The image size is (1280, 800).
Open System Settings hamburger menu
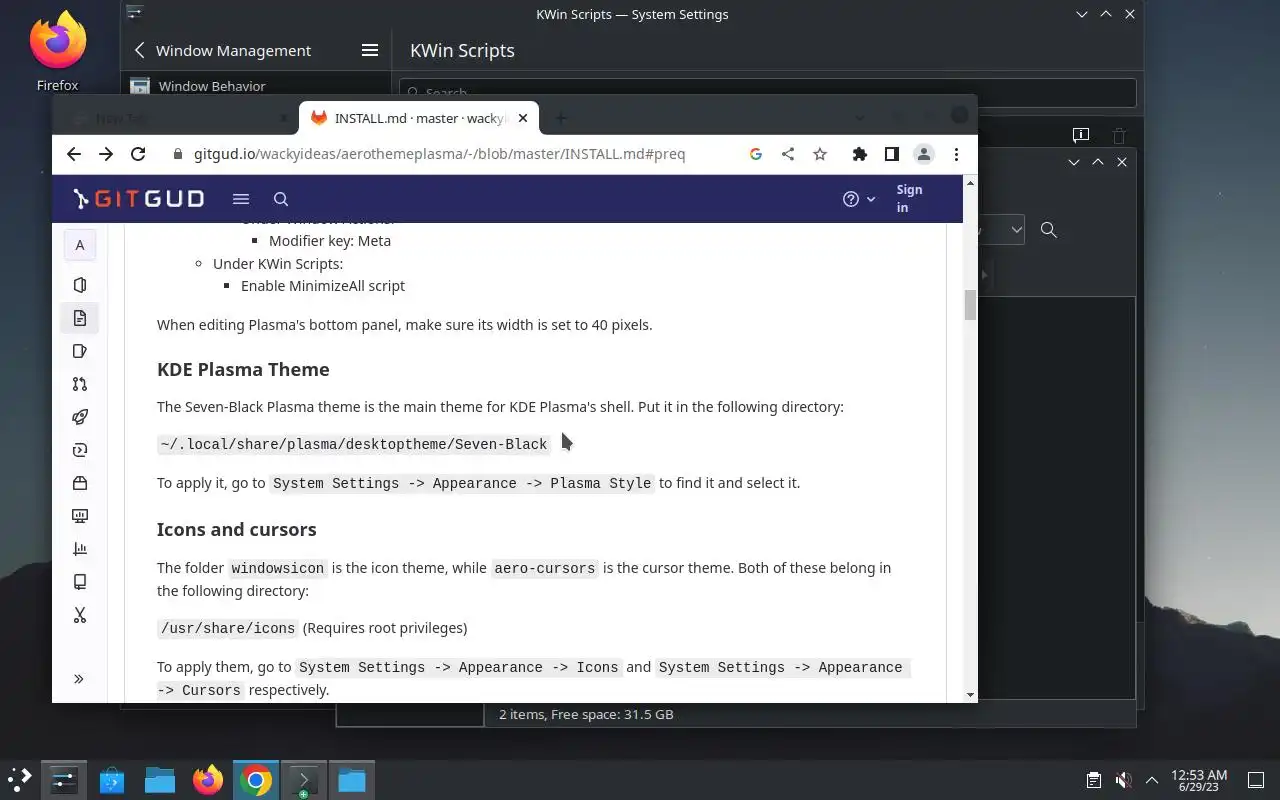click(370, 50)
